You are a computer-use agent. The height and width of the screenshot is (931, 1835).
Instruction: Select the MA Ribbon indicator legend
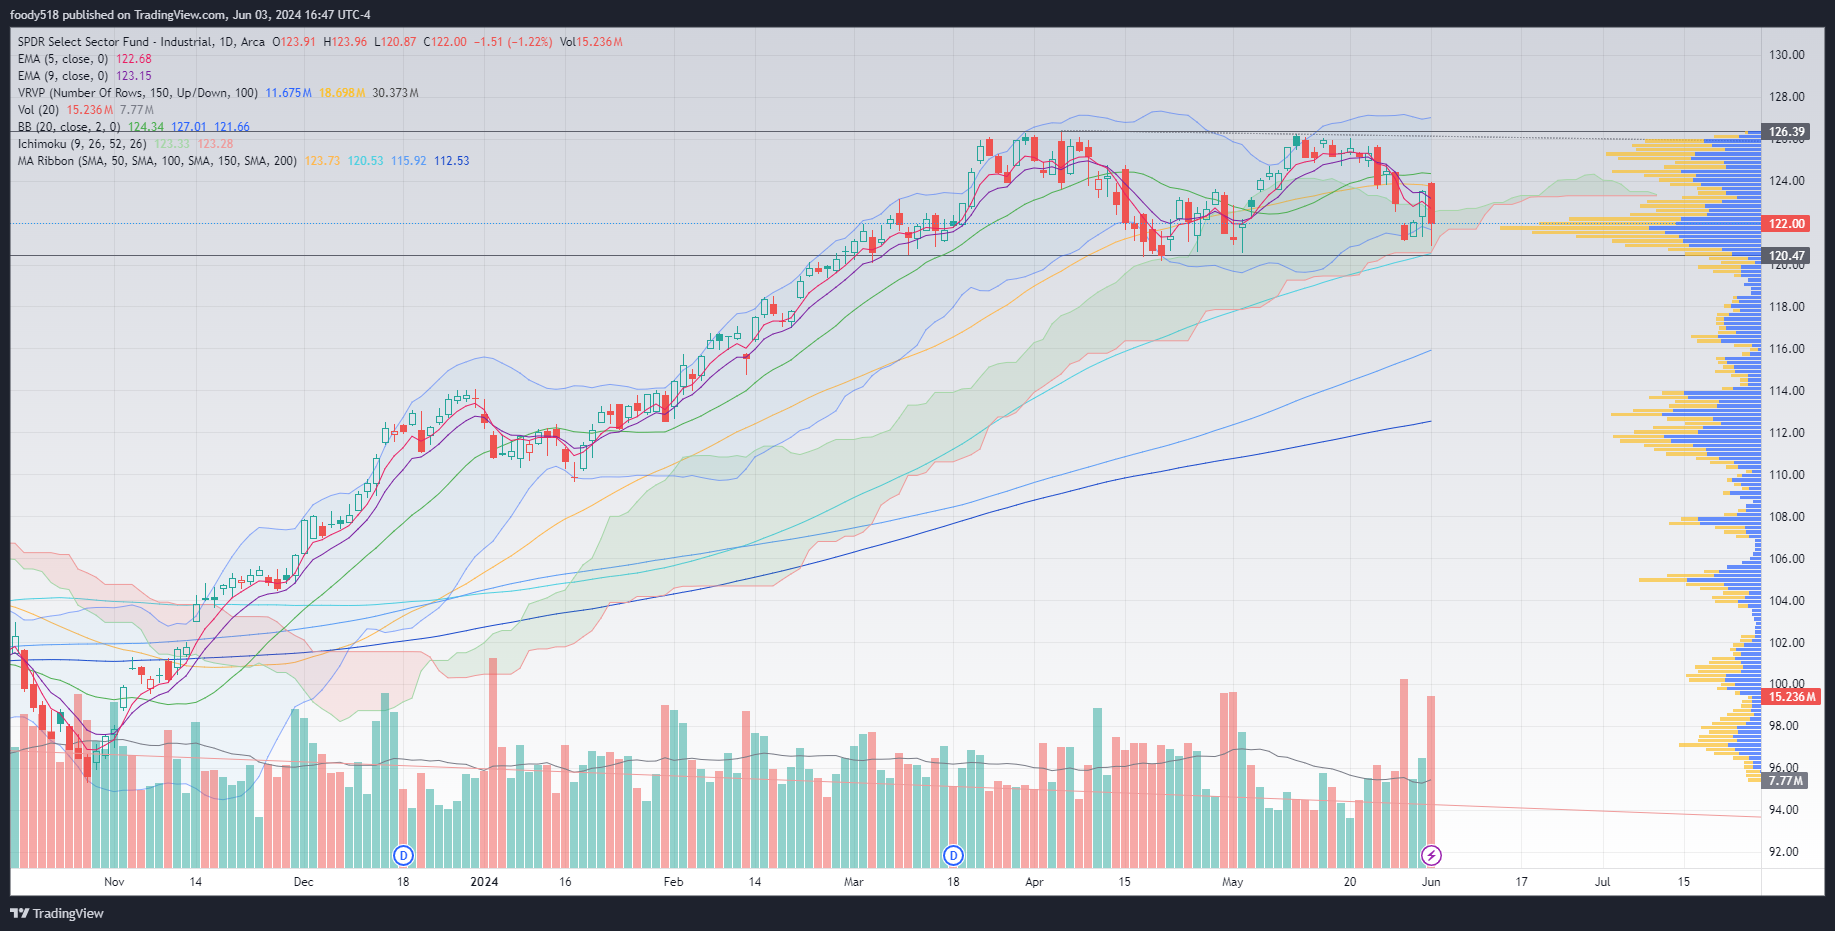(156, 161)
